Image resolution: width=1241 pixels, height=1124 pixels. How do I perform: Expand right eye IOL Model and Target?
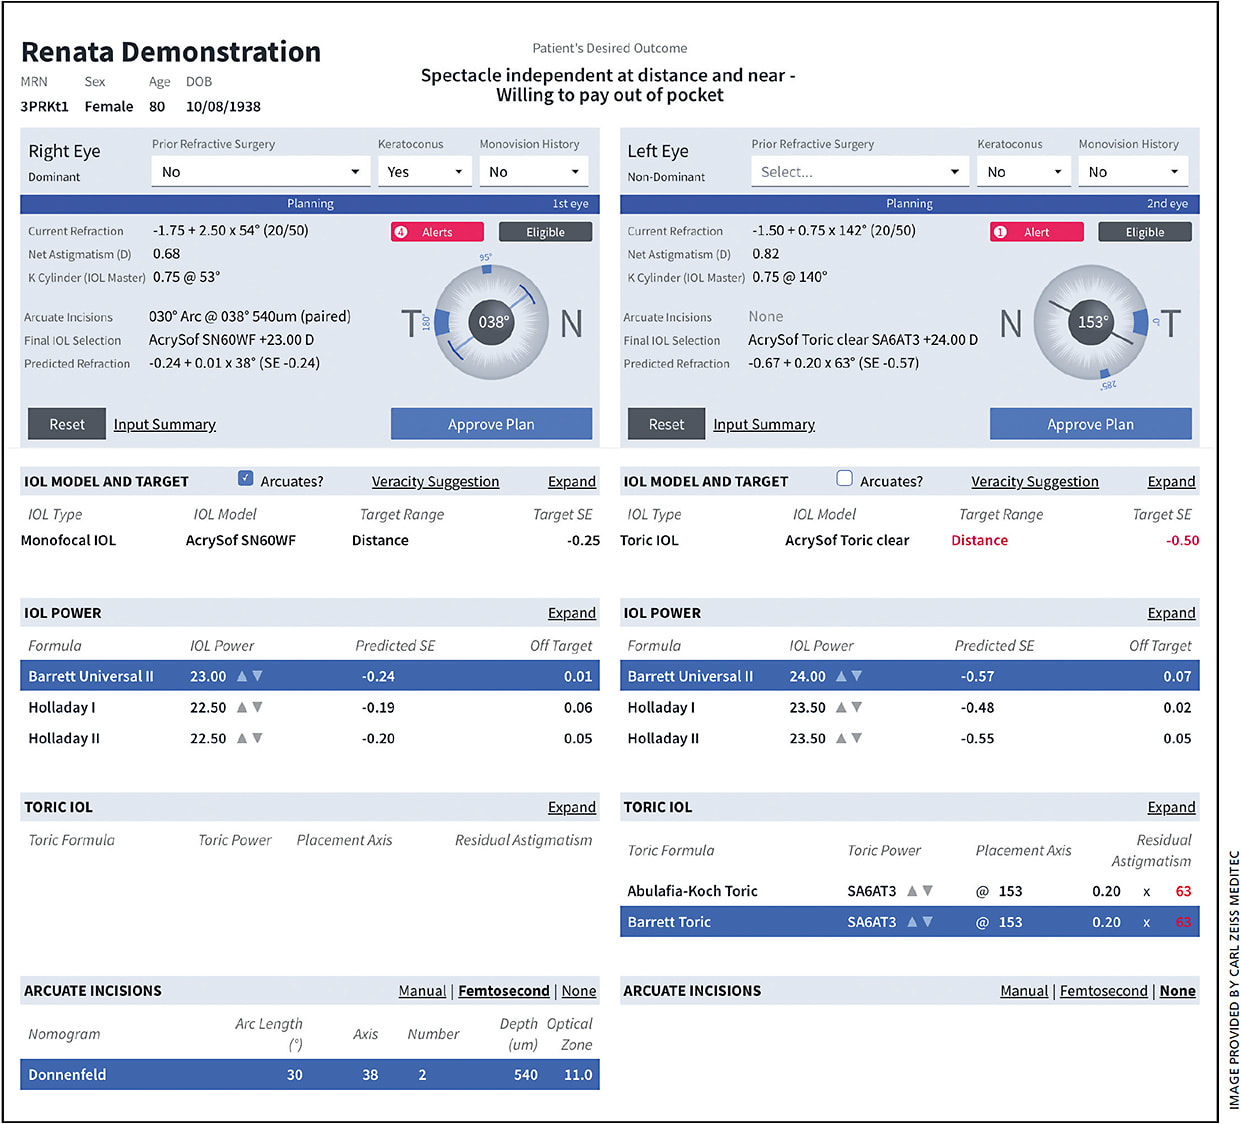pyautogui.click(x=572, y=482)
